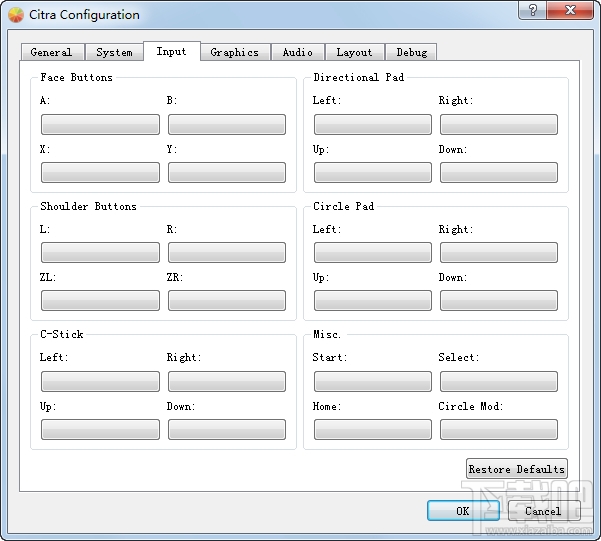The image size is (601, 541).
Task: Click Circle Pad Down binding button
Action: click(499, 300)
